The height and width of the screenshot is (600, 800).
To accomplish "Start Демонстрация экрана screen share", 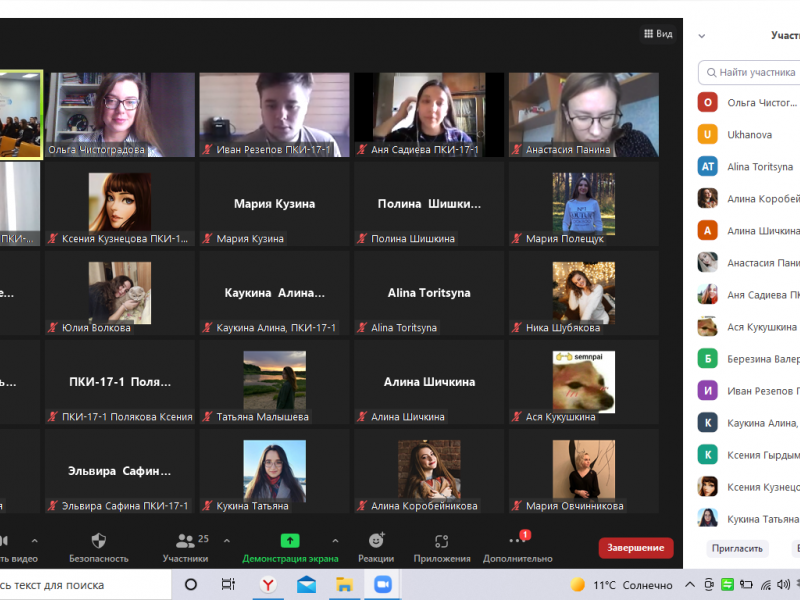I will click(290, 541).
